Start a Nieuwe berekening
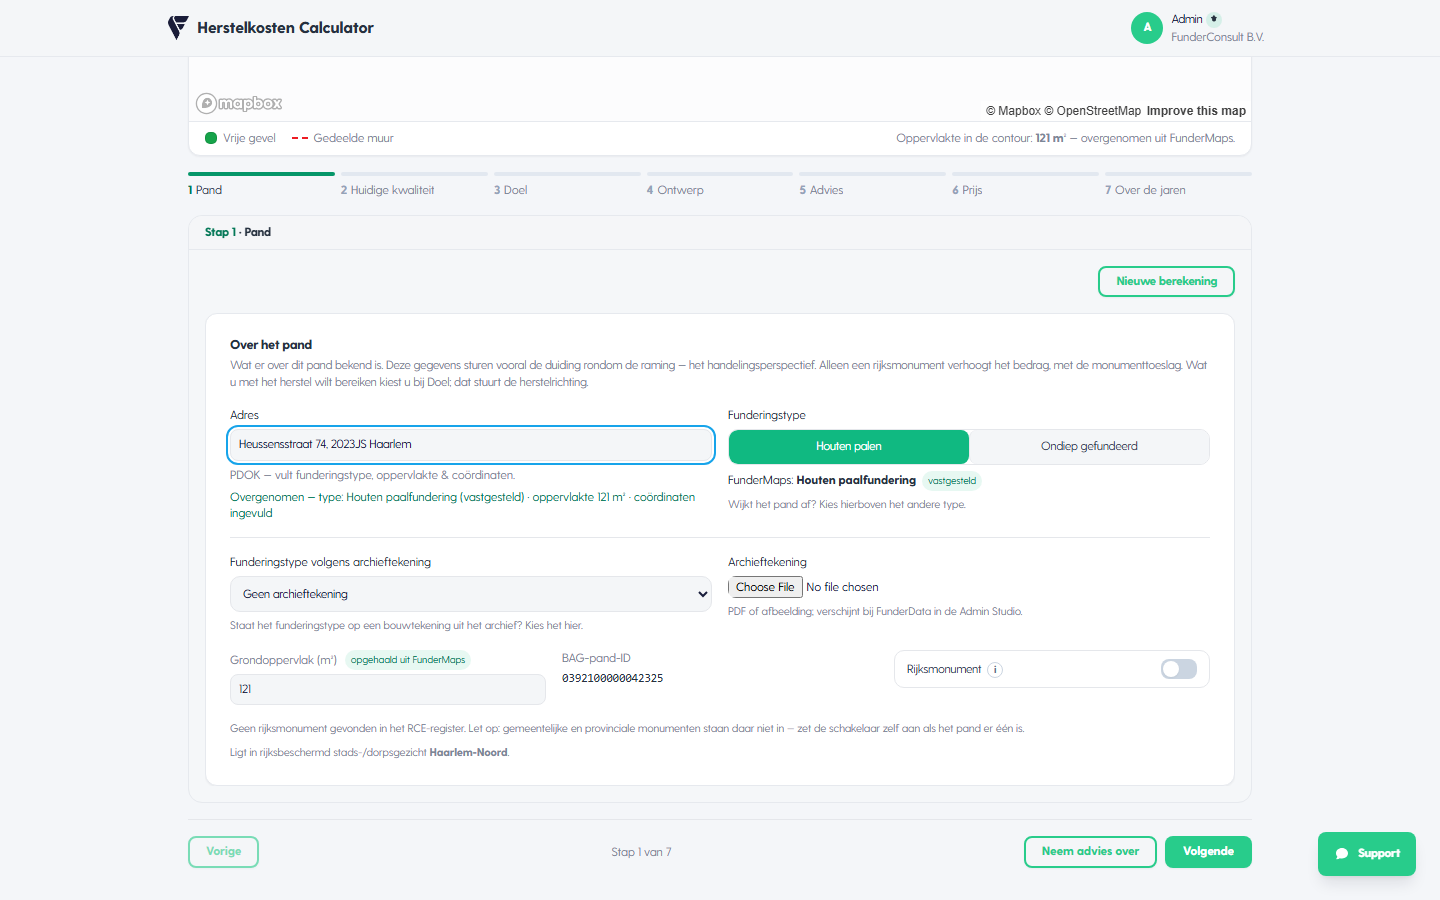 tap(1166, 282)
